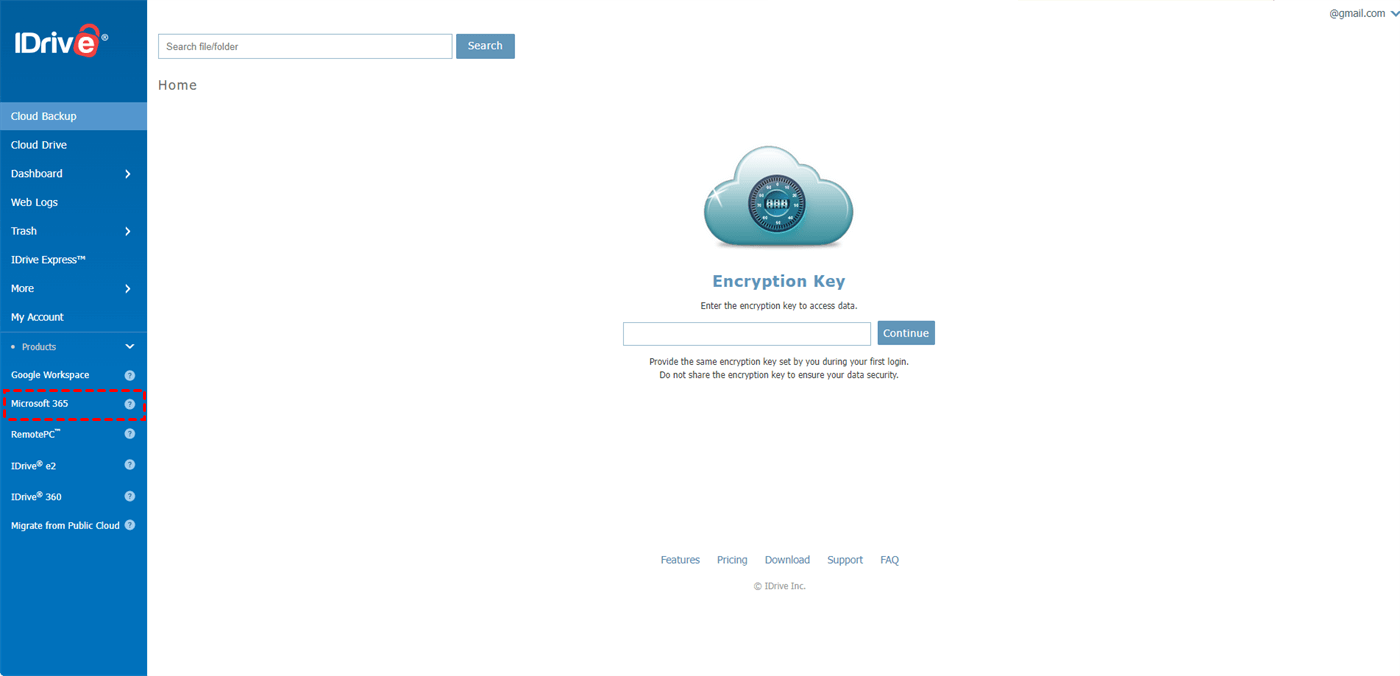This screenshot has width=1400, height=676.
Task: Click the Home breadcrumb text
Action: point(177,85)
